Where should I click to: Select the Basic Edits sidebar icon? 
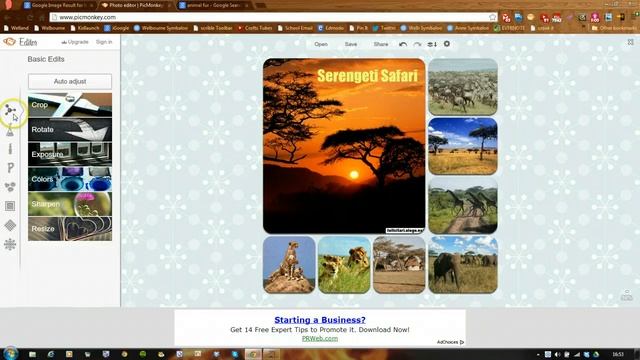click(10, 110)
